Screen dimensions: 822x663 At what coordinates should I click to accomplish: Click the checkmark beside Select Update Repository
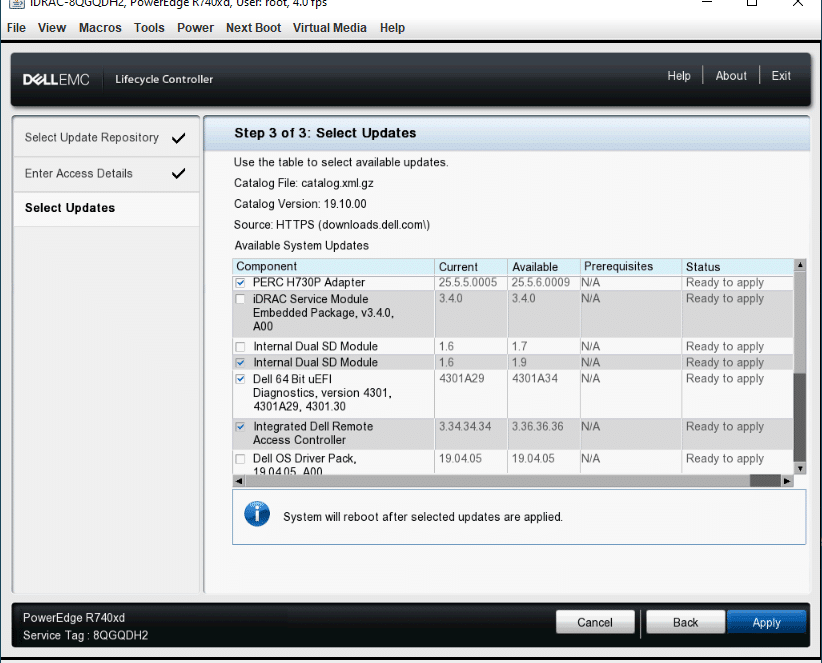pos(178,138)
